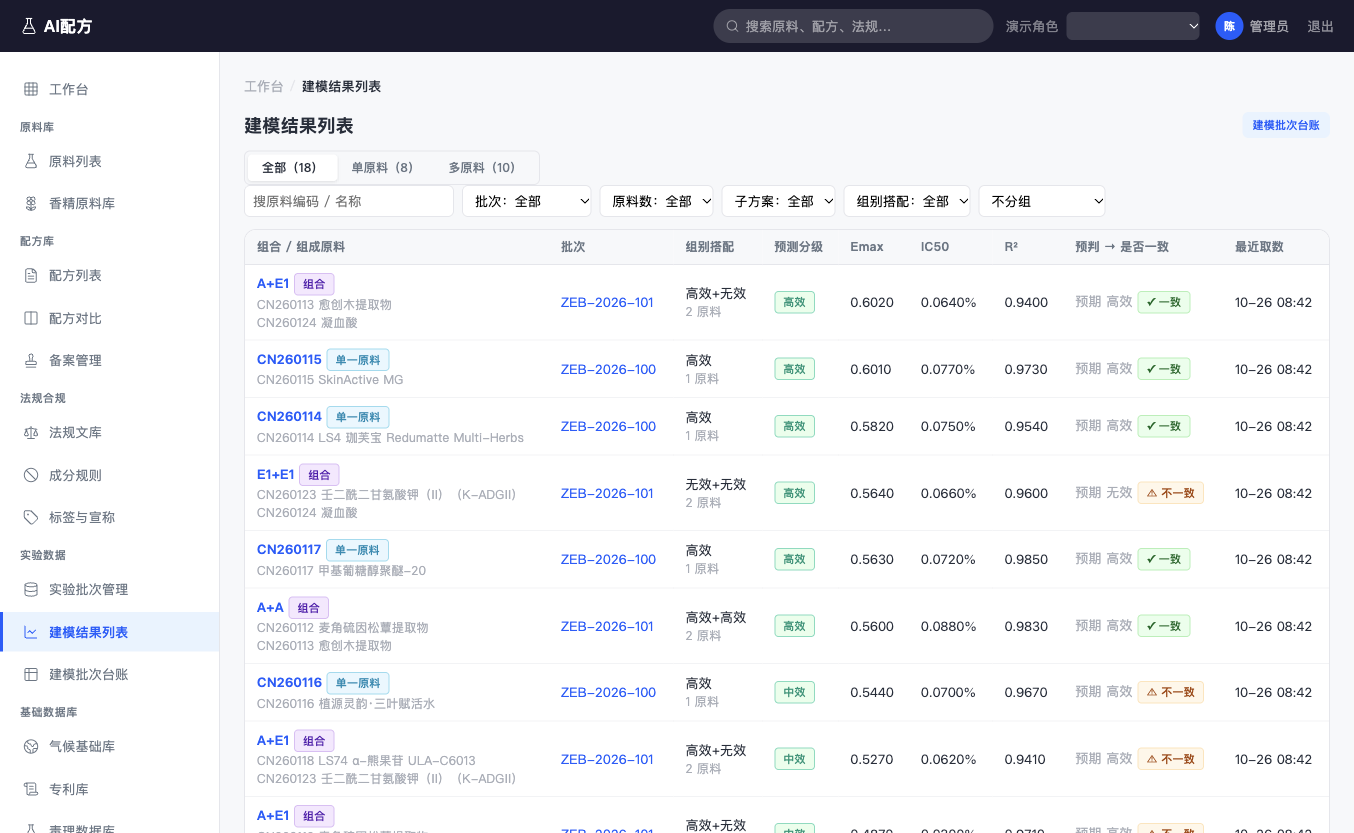Click the 实验批次管理 database icon
This screenshot has width=1354, height=833.
(31, 589)
